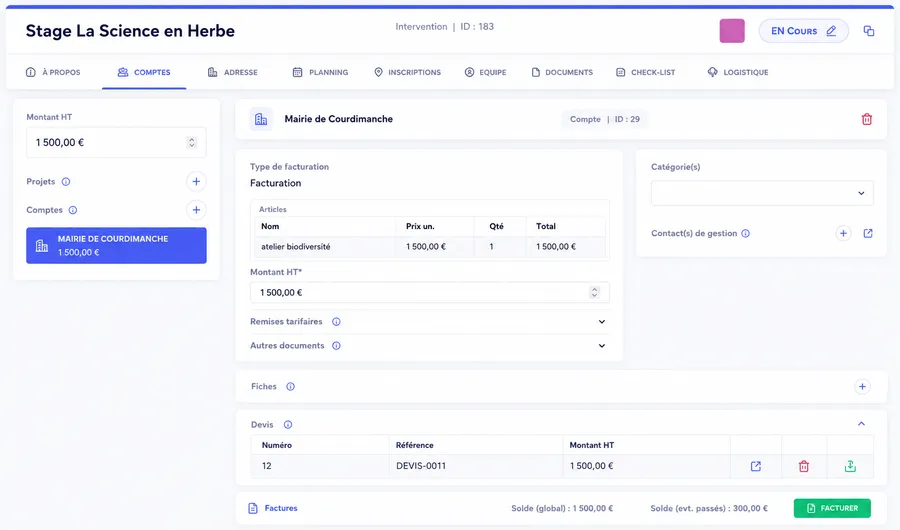This screenshot has width=900, height=530.
Task: Open quote DEVIS-0011 via the external link icon
Action: point(755,466)
